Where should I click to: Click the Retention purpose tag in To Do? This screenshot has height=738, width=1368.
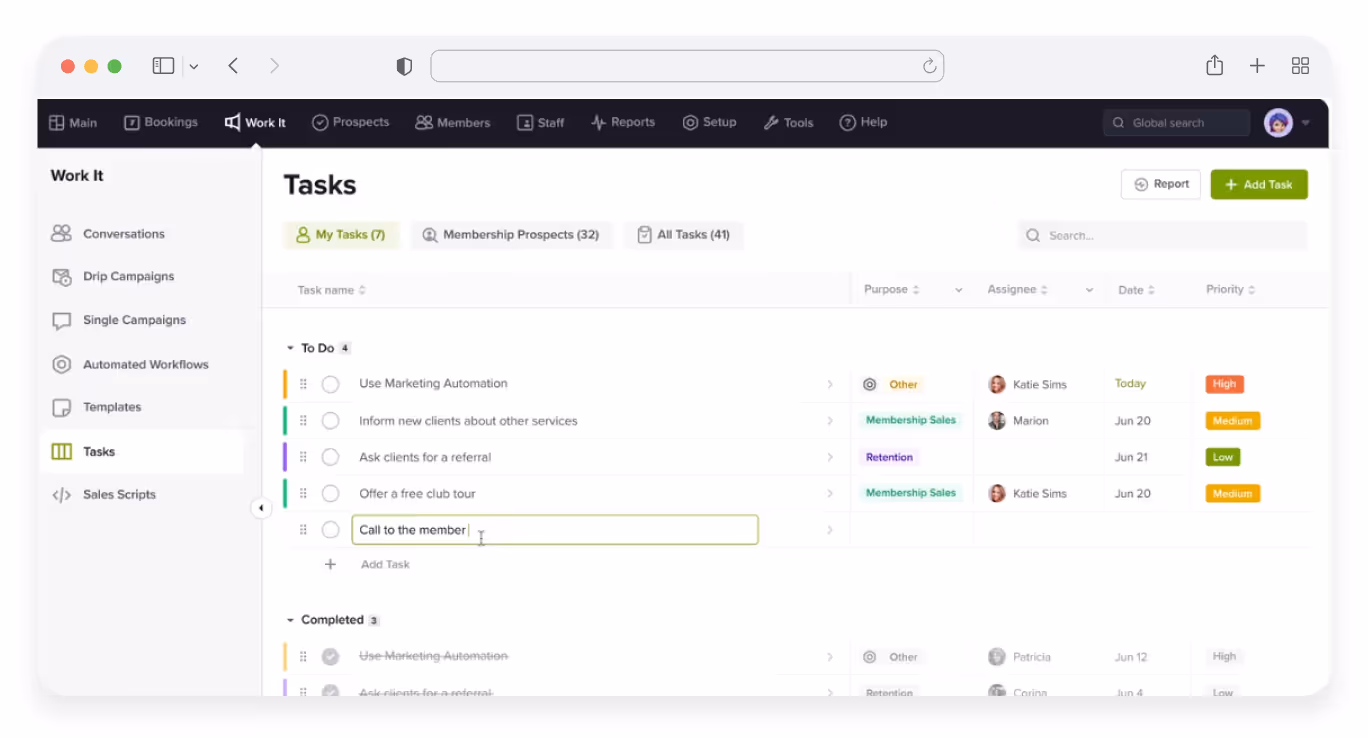tap(889, 458)
